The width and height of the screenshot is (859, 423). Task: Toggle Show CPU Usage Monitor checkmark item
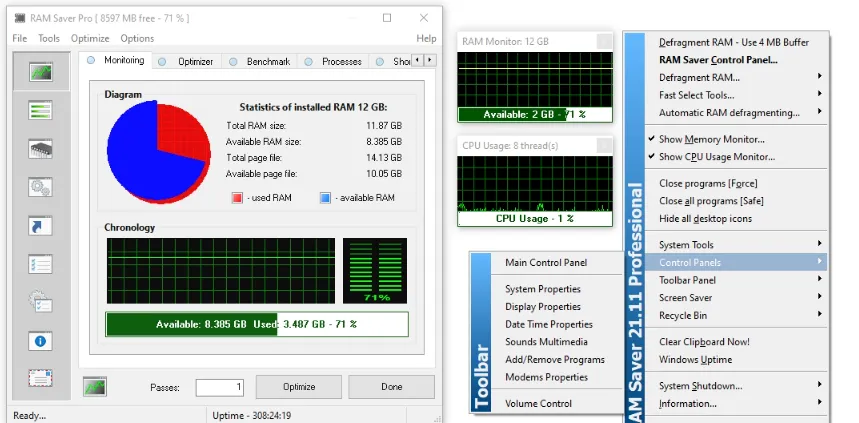[x=736, y=157]
